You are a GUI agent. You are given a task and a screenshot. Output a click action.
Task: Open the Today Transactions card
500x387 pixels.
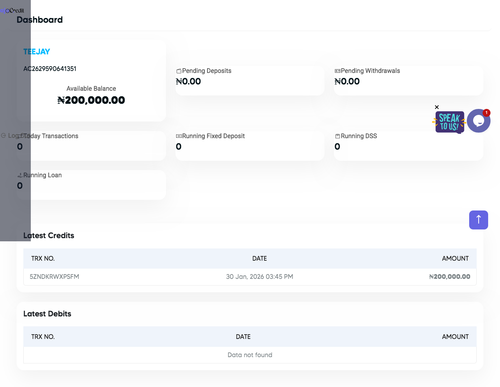pos(91,146)
